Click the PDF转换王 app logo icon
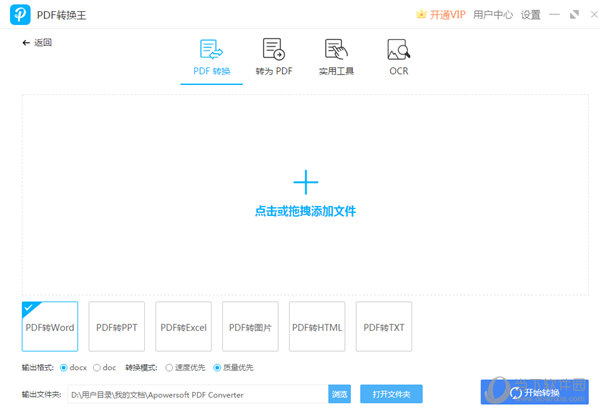 click(x=20, y=15)
